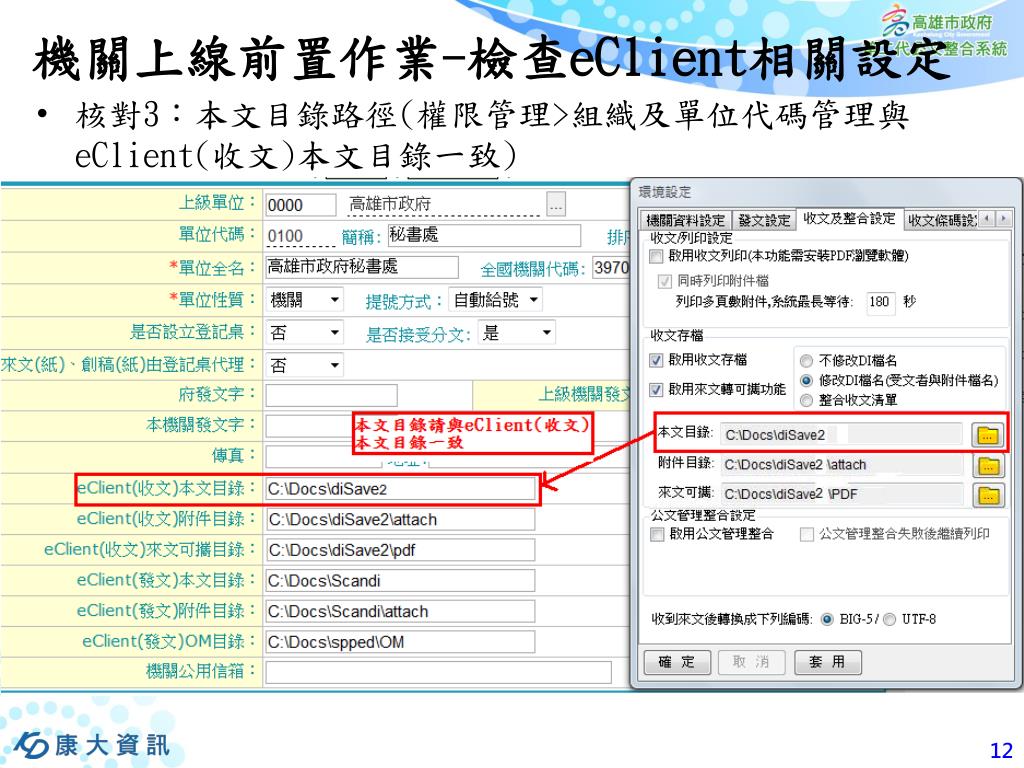Open 是否設立登記桌 dropdown
This screenshot has height=768, width=1024.
point(305,332)
